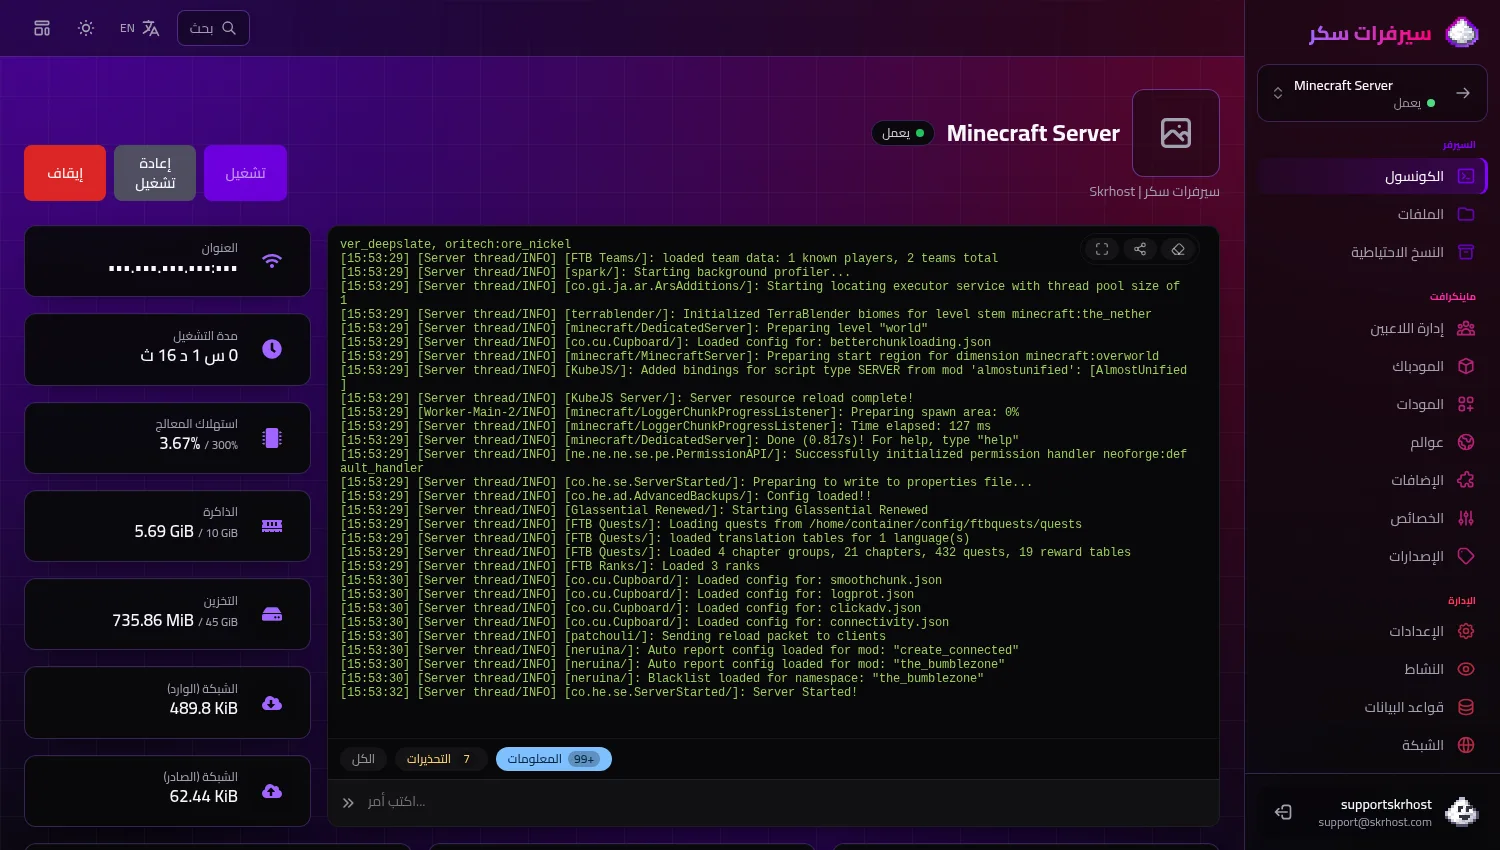The height and width of the screenshot is (850, 1500).
Task: Click the إعادة تشغيل restart button
Action: [155, 173]
